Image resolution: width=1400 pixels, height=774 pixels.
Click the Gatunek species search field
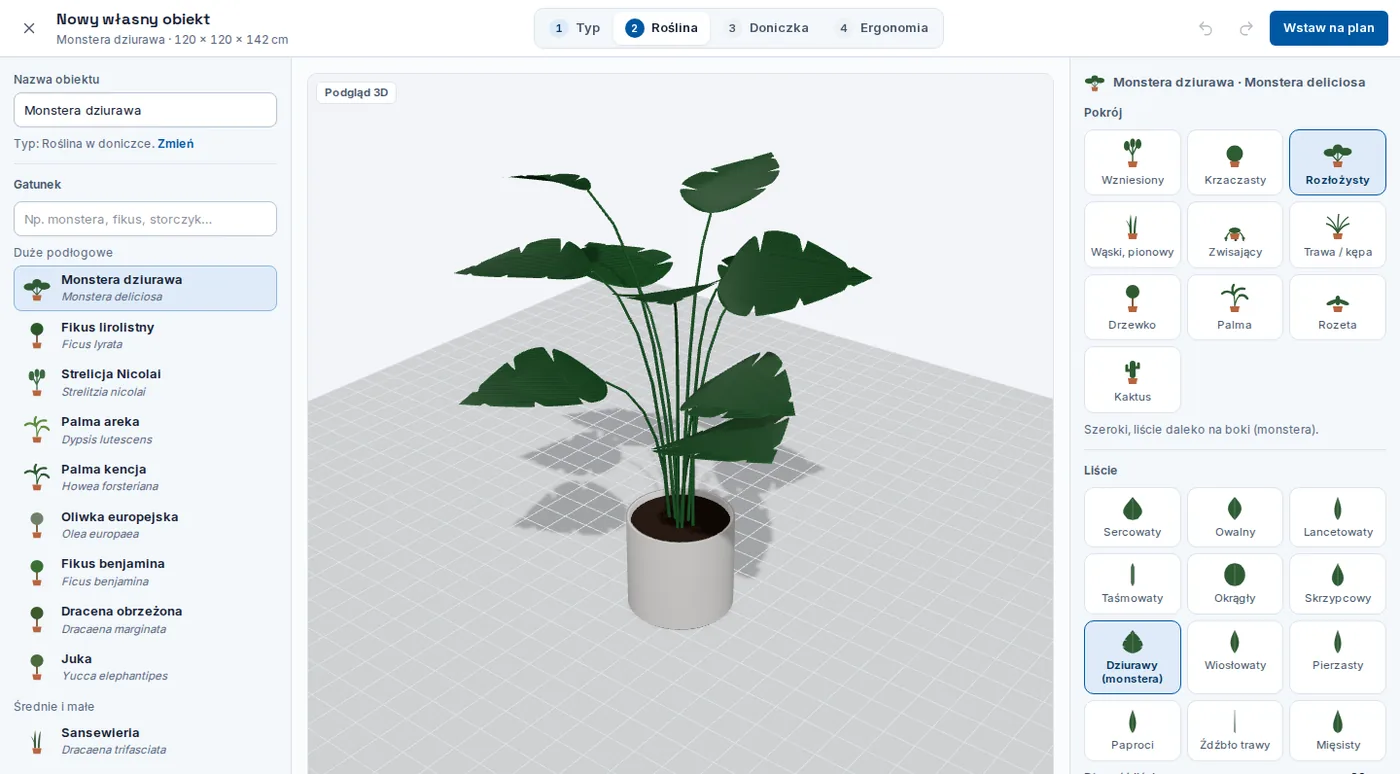point(145,219)
